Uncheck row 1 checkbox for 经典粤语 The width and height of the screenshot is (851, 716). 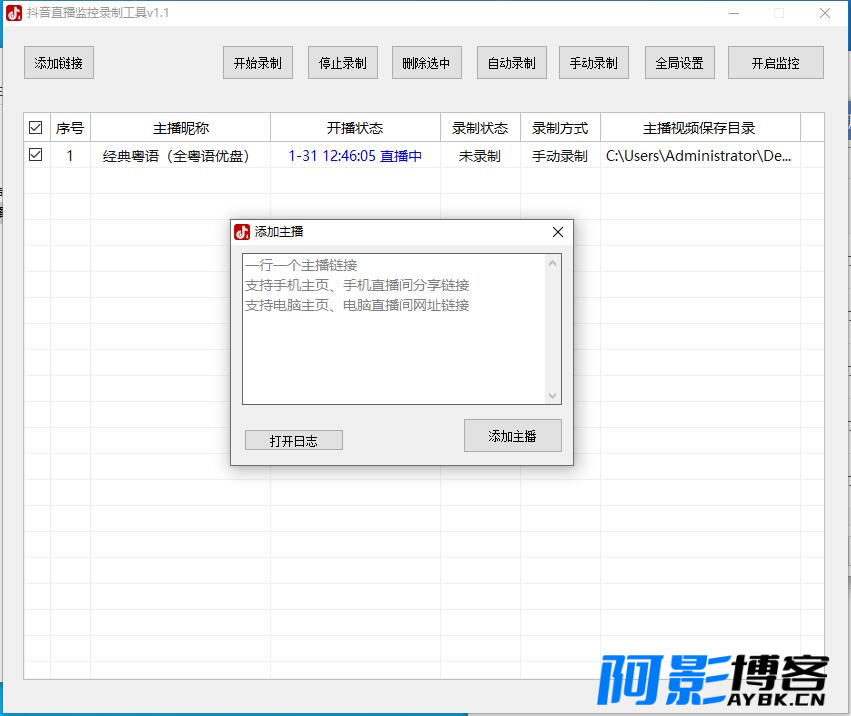click(x=36, y=155)
